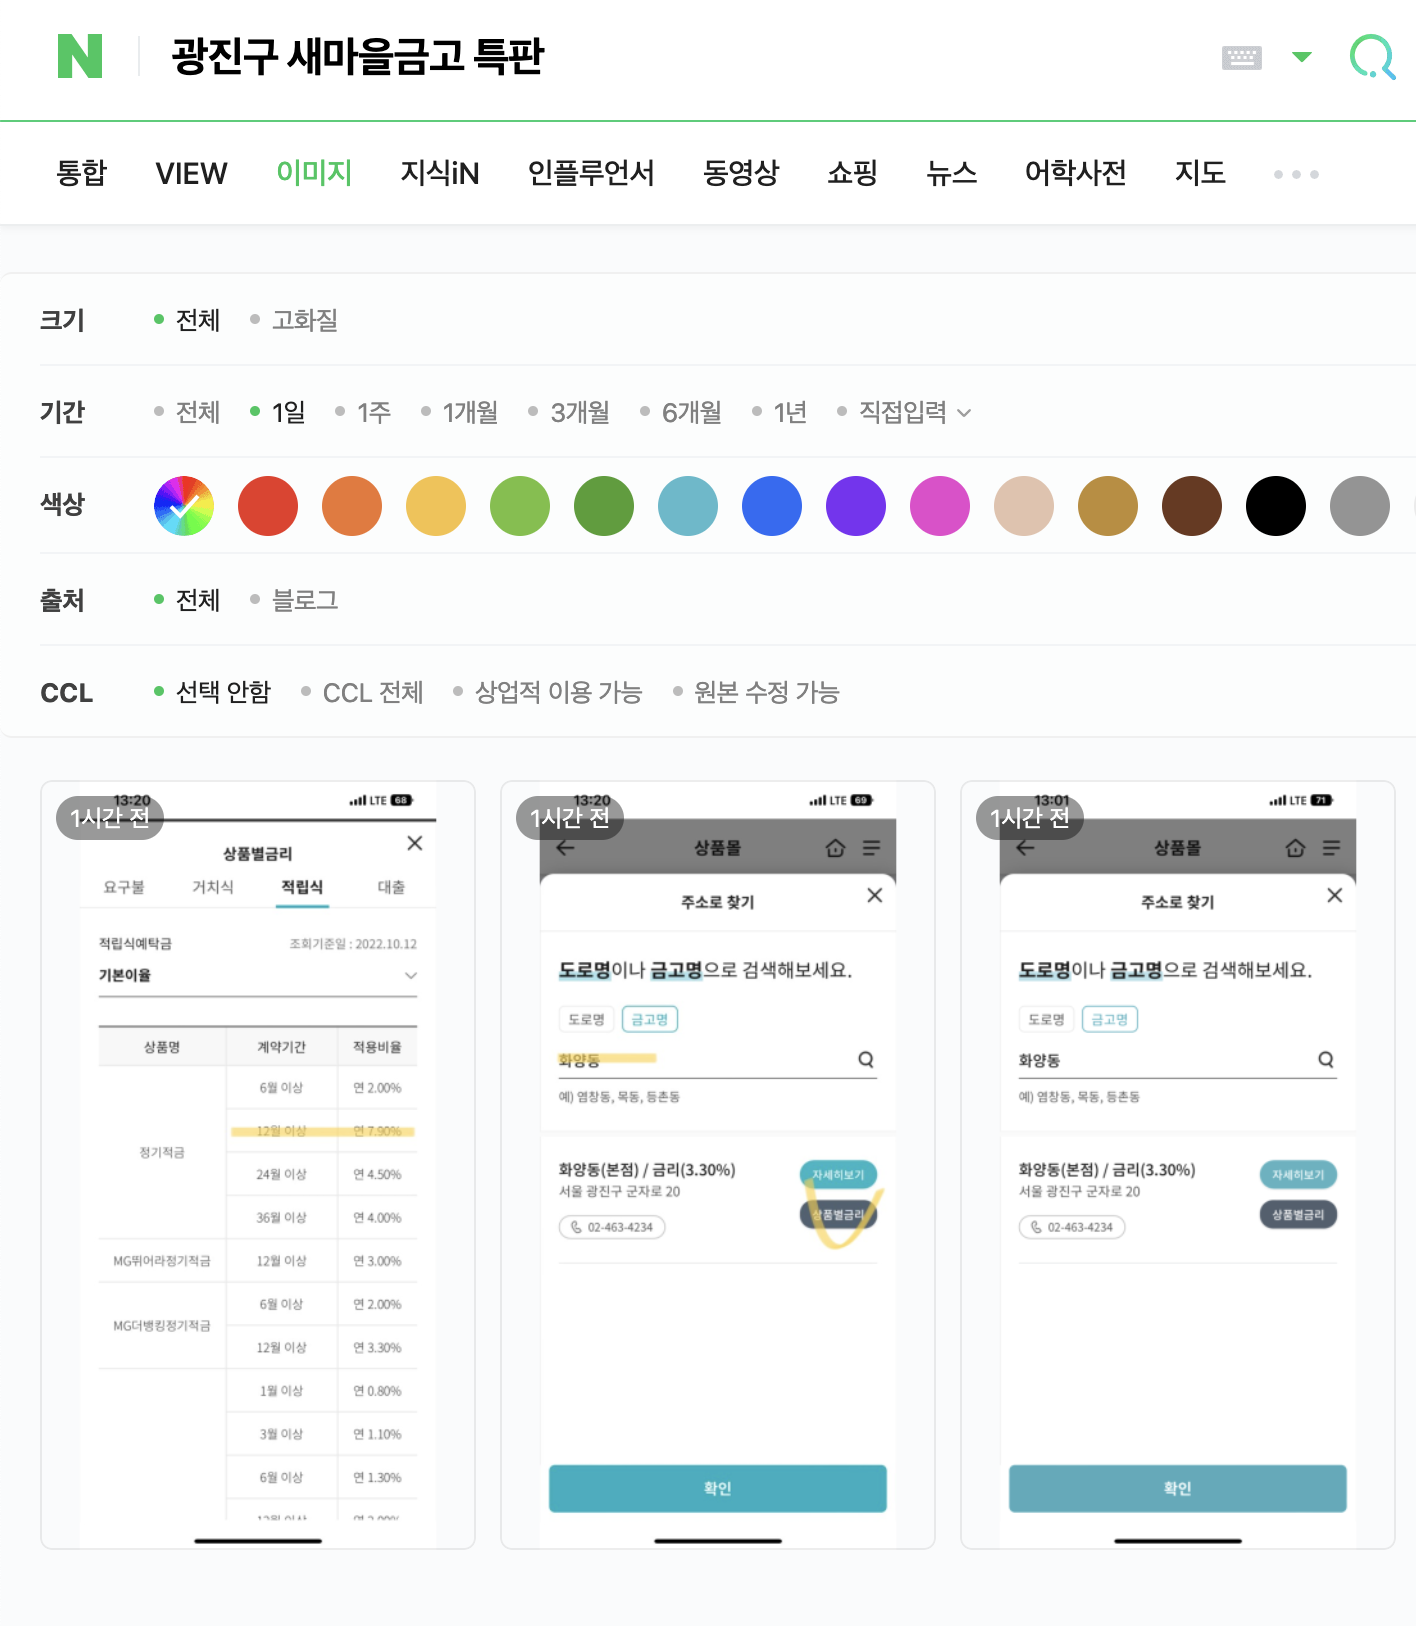Screen dimensions: 1416x1626
Task: Open the 뉴스 tab
Action: pos(951,173)
